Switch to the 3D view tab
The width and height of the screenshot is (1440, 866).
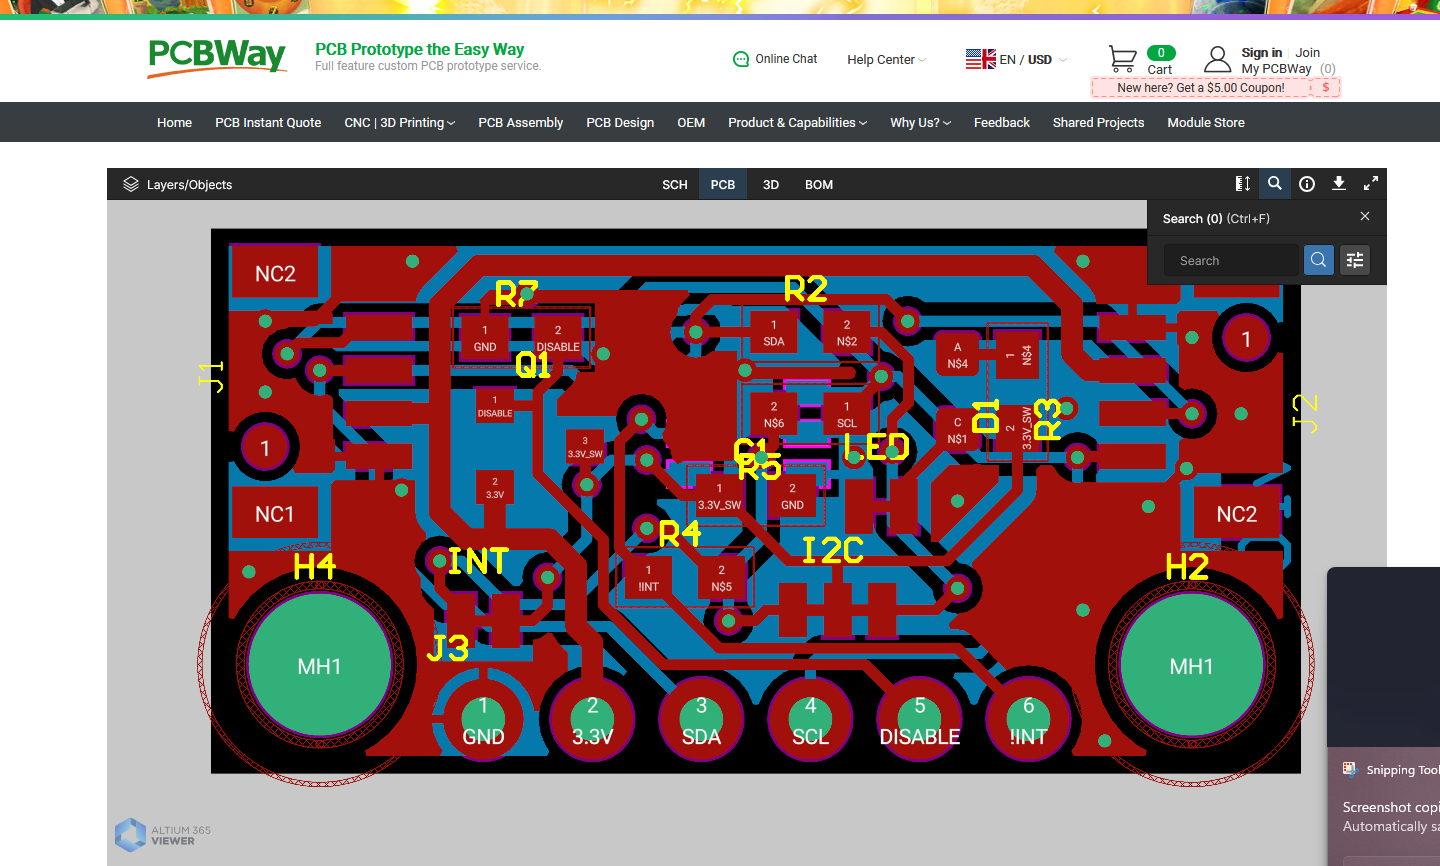tap(771, 184)
